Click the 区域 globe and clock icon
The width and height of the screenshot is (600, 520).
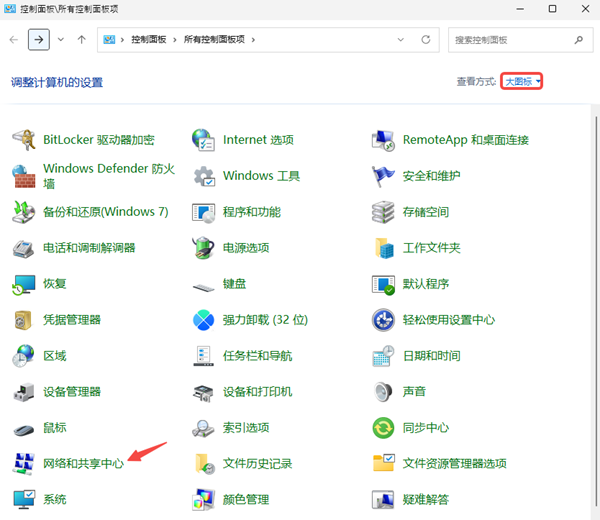point(24,356)
